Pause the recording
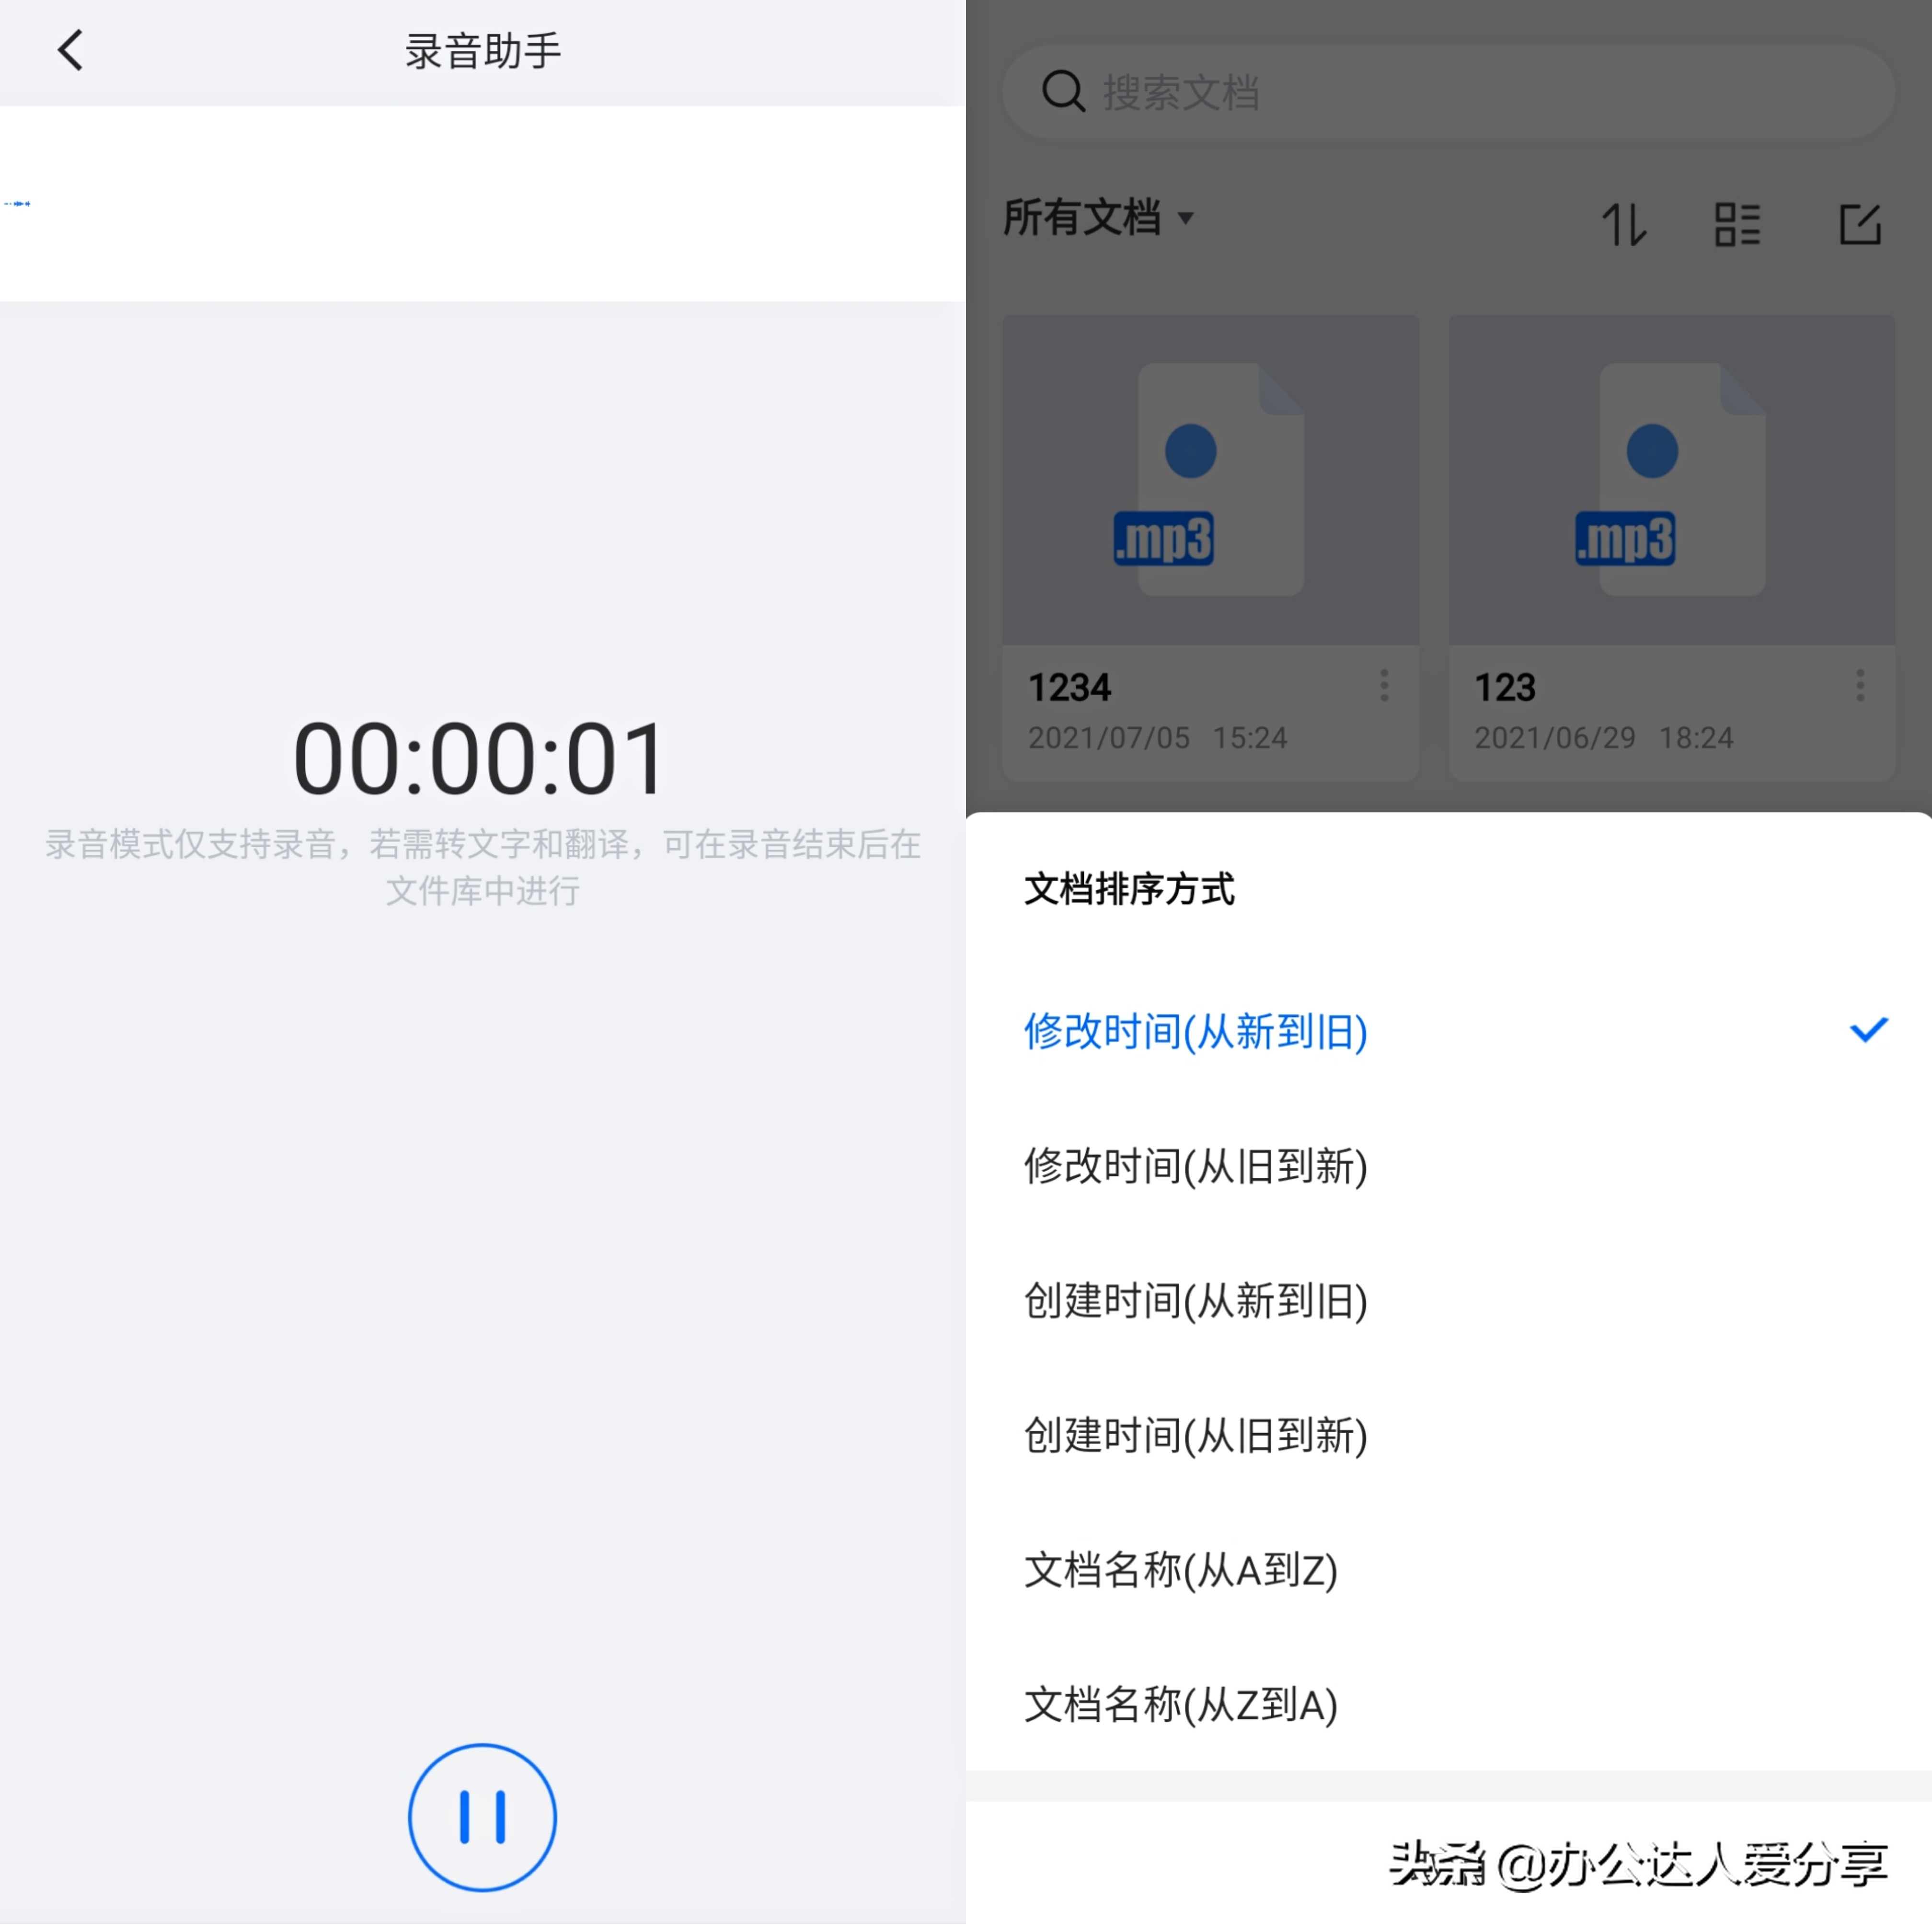This screenshot has height=1932, width=1932. coord(482,1817)
